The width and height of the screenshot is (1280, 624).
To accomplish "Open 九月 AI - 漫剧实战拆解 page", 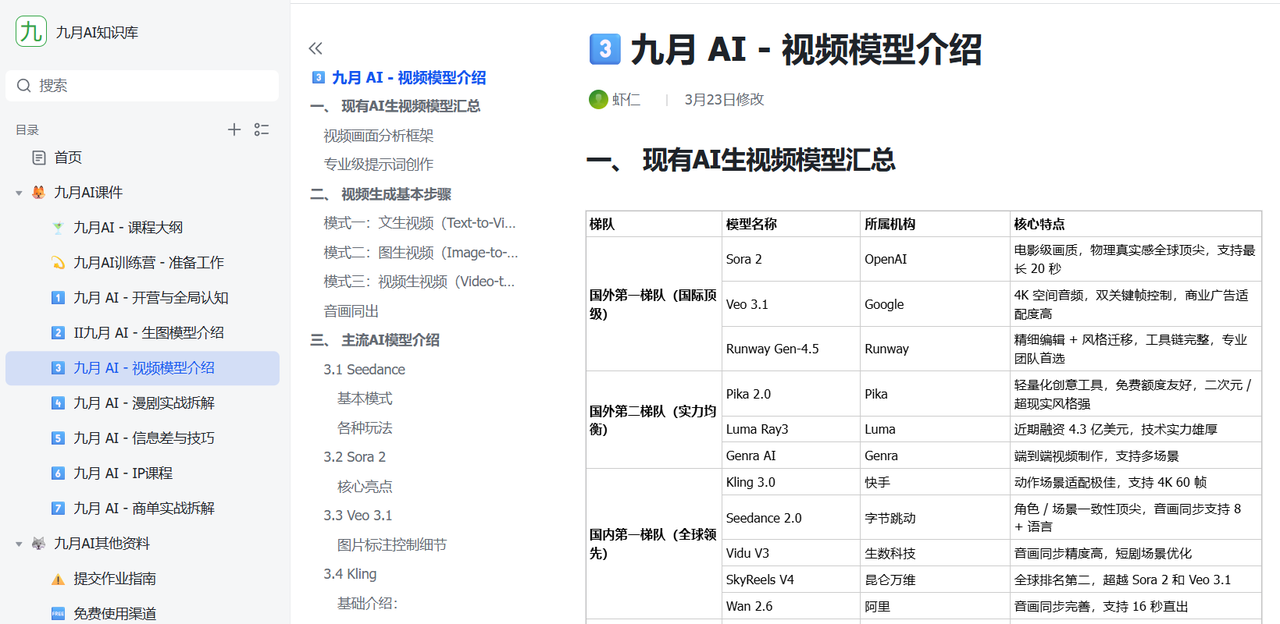I will (142, 403).
